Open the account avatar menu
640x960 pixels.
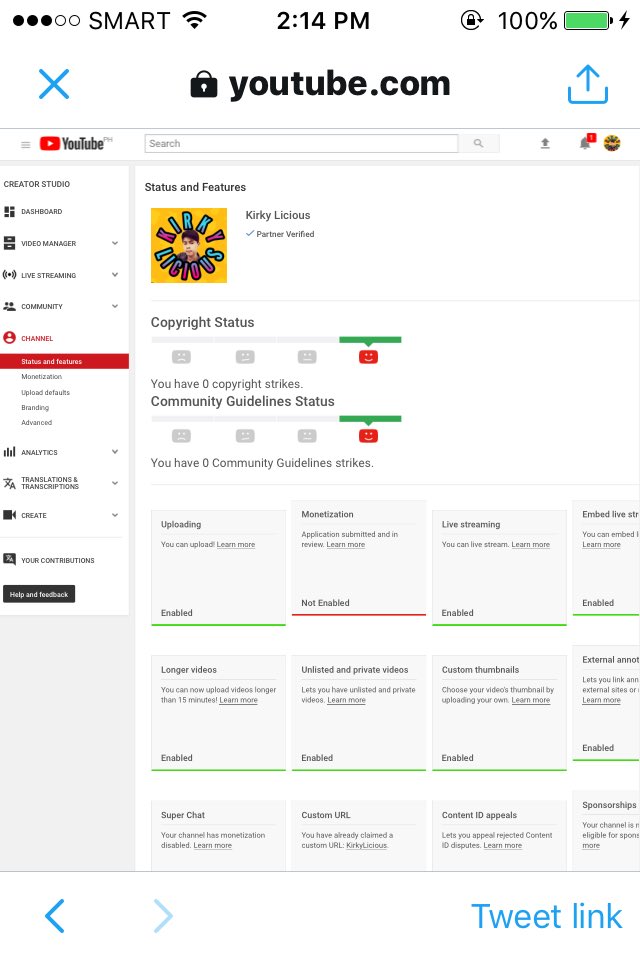[x=612, y=143]
